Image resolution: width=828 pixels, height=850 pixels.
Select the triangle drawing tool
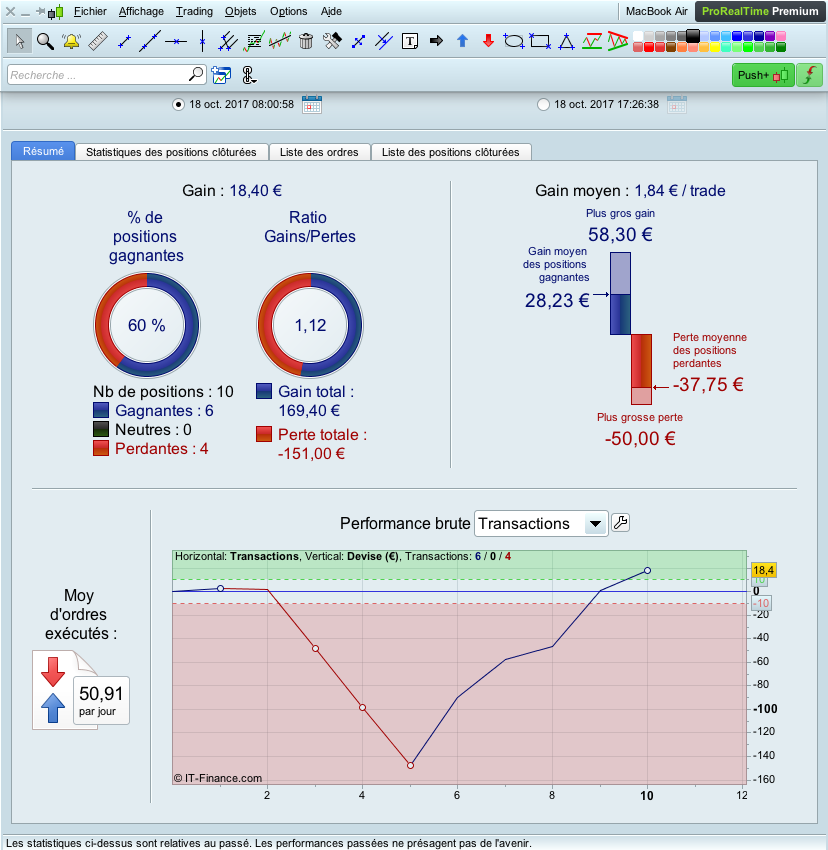(566, 42)
